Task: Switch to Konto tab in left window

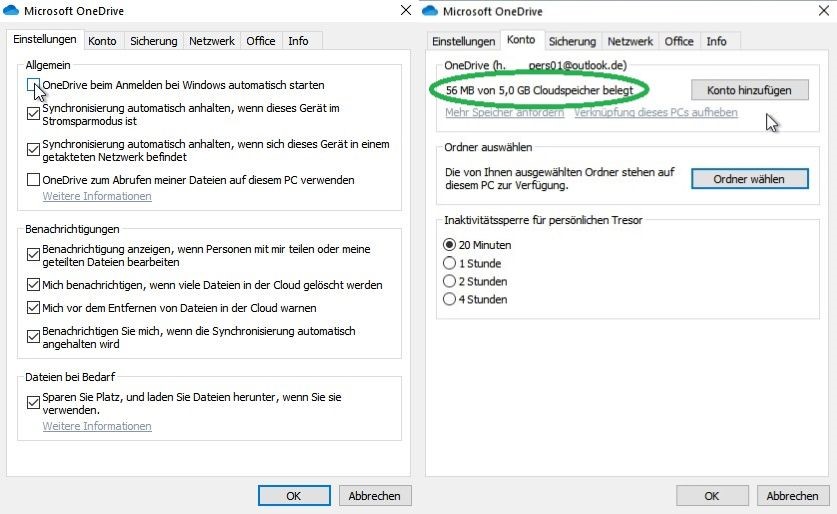Action: click(102, 41)
